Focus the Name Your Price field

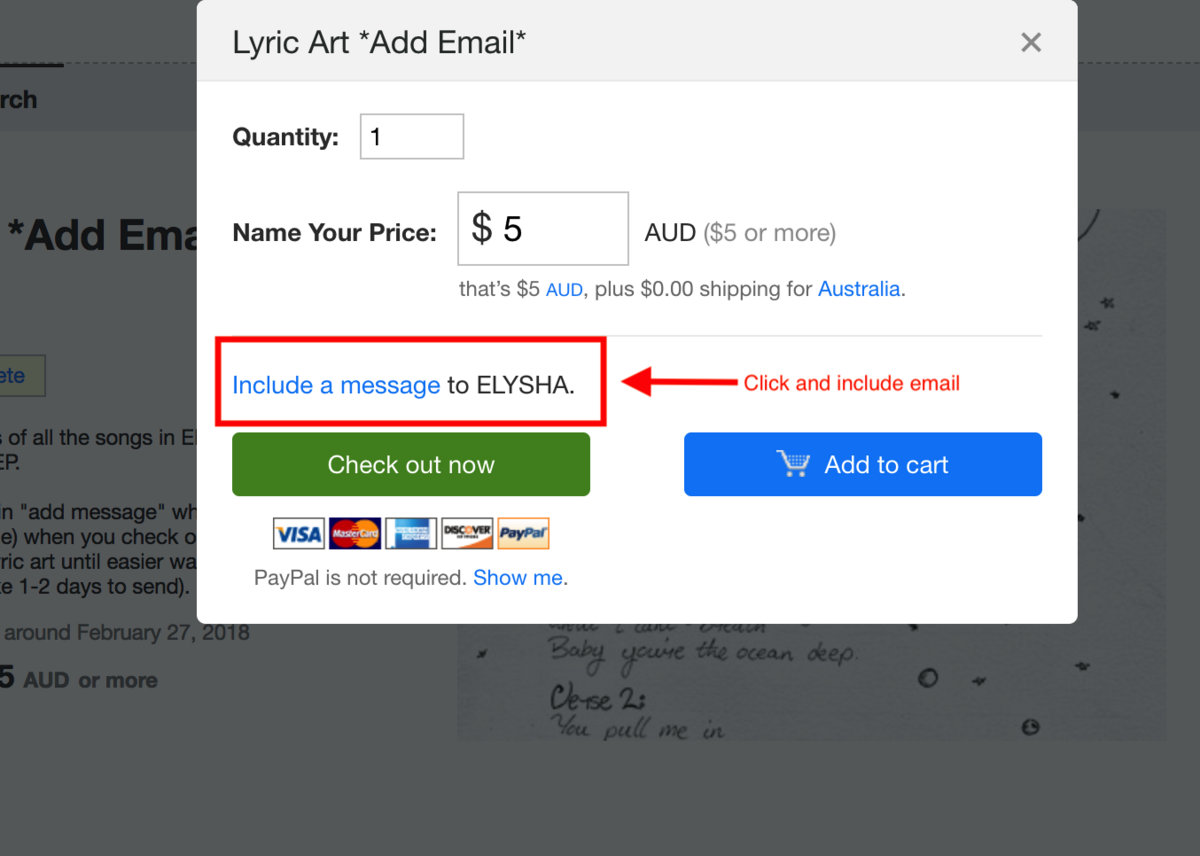click(x=543, y=229)
